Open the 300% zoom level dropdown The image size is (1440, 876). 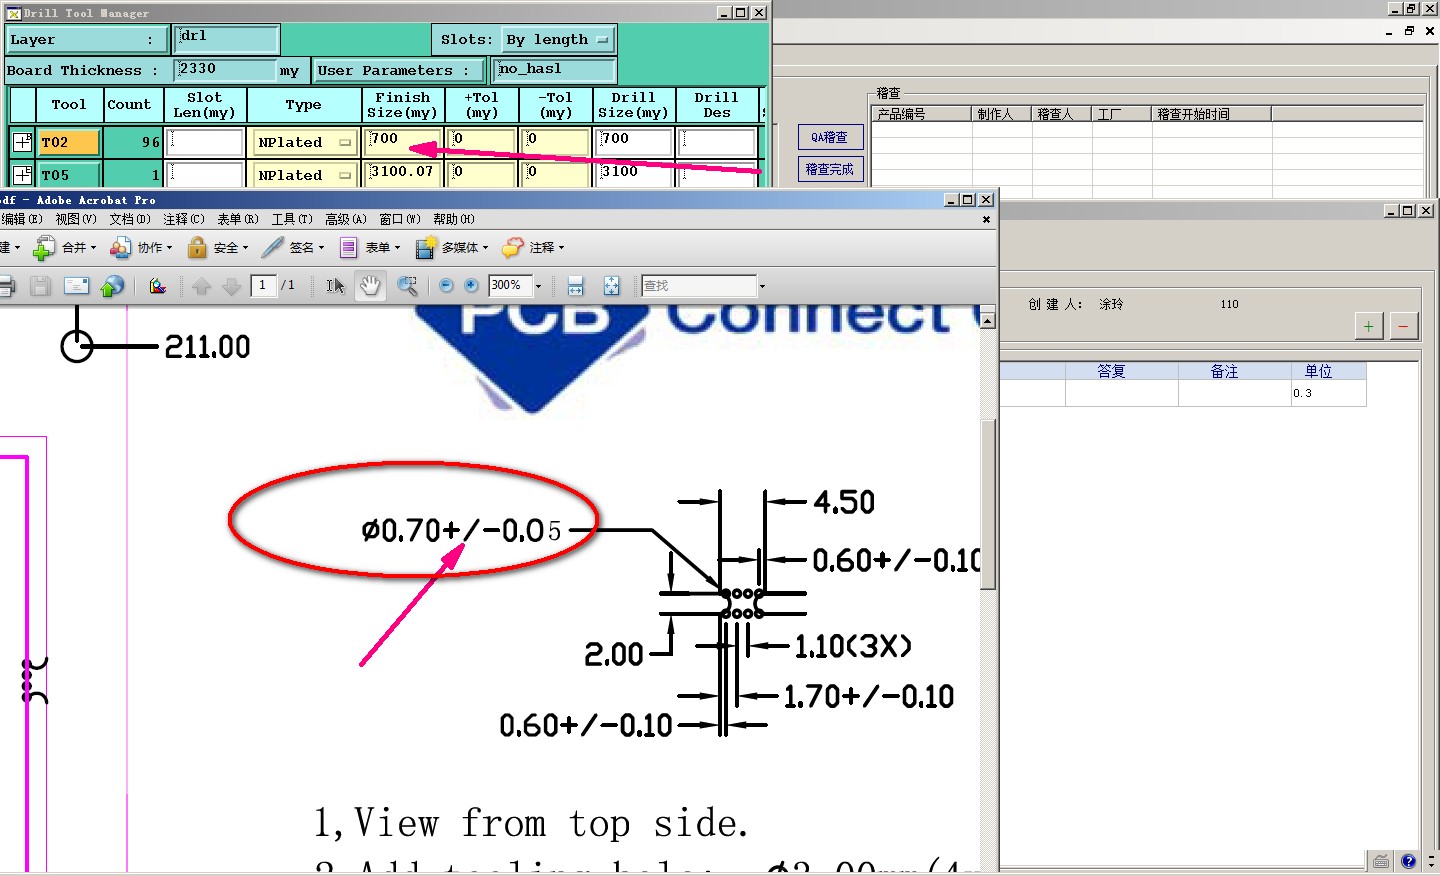pyautogui.click(x=538, y=286)
